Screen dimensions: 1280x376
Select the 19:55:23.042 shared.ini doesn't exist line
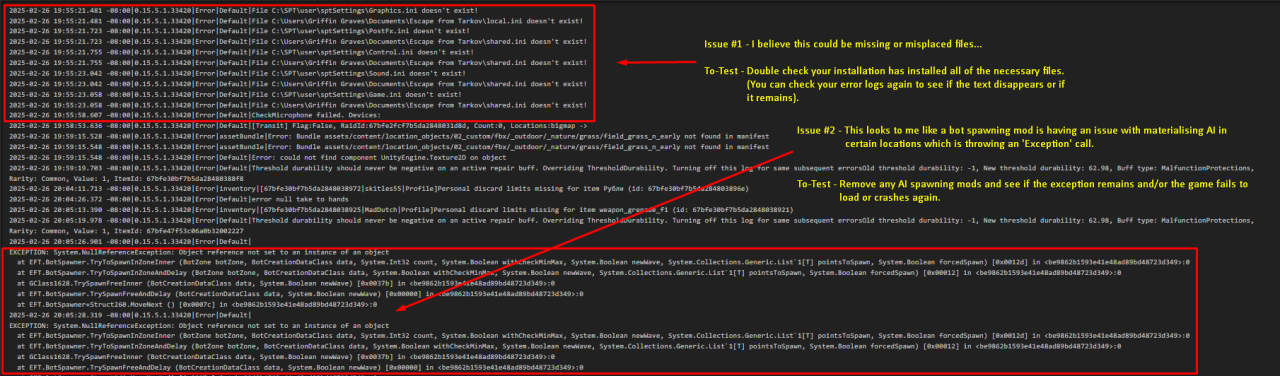coord(297,85)
